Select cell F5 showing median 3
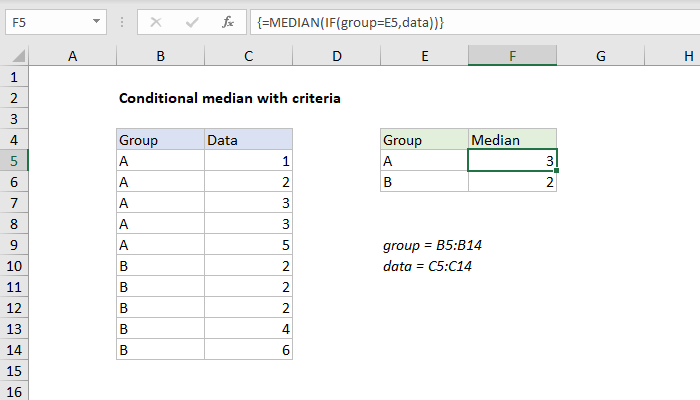The height and width of the screenshot is (400, 700). point(512,161)
